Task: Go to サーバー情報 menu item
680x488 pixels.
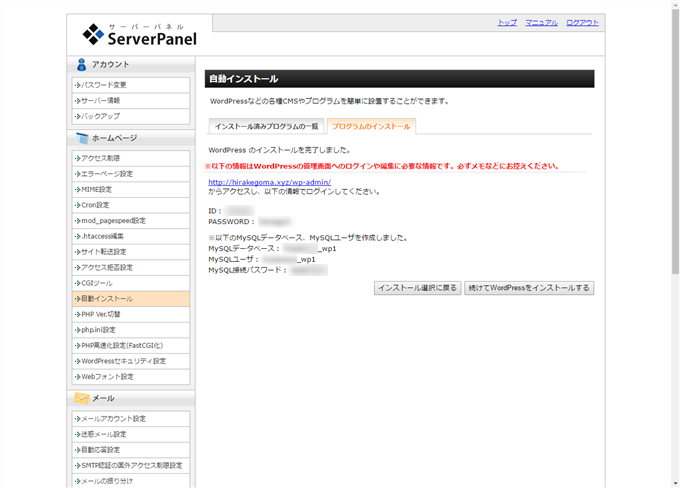Action: click(100, 101)
